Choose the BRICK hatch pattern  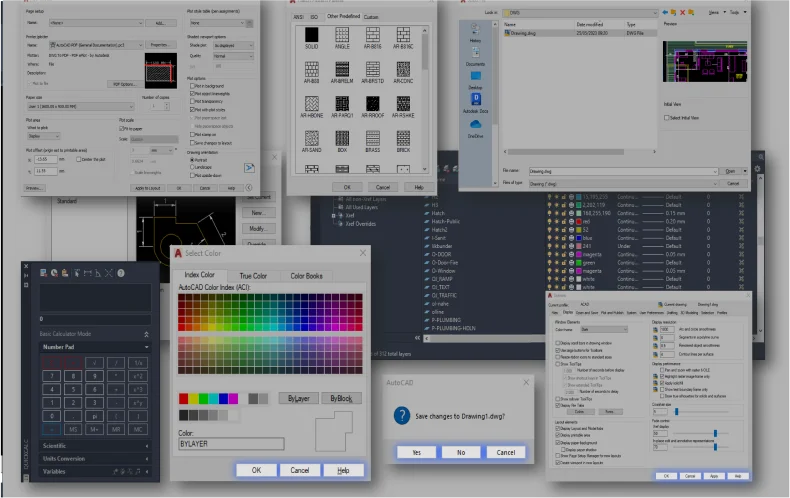[x=403, y=138]
